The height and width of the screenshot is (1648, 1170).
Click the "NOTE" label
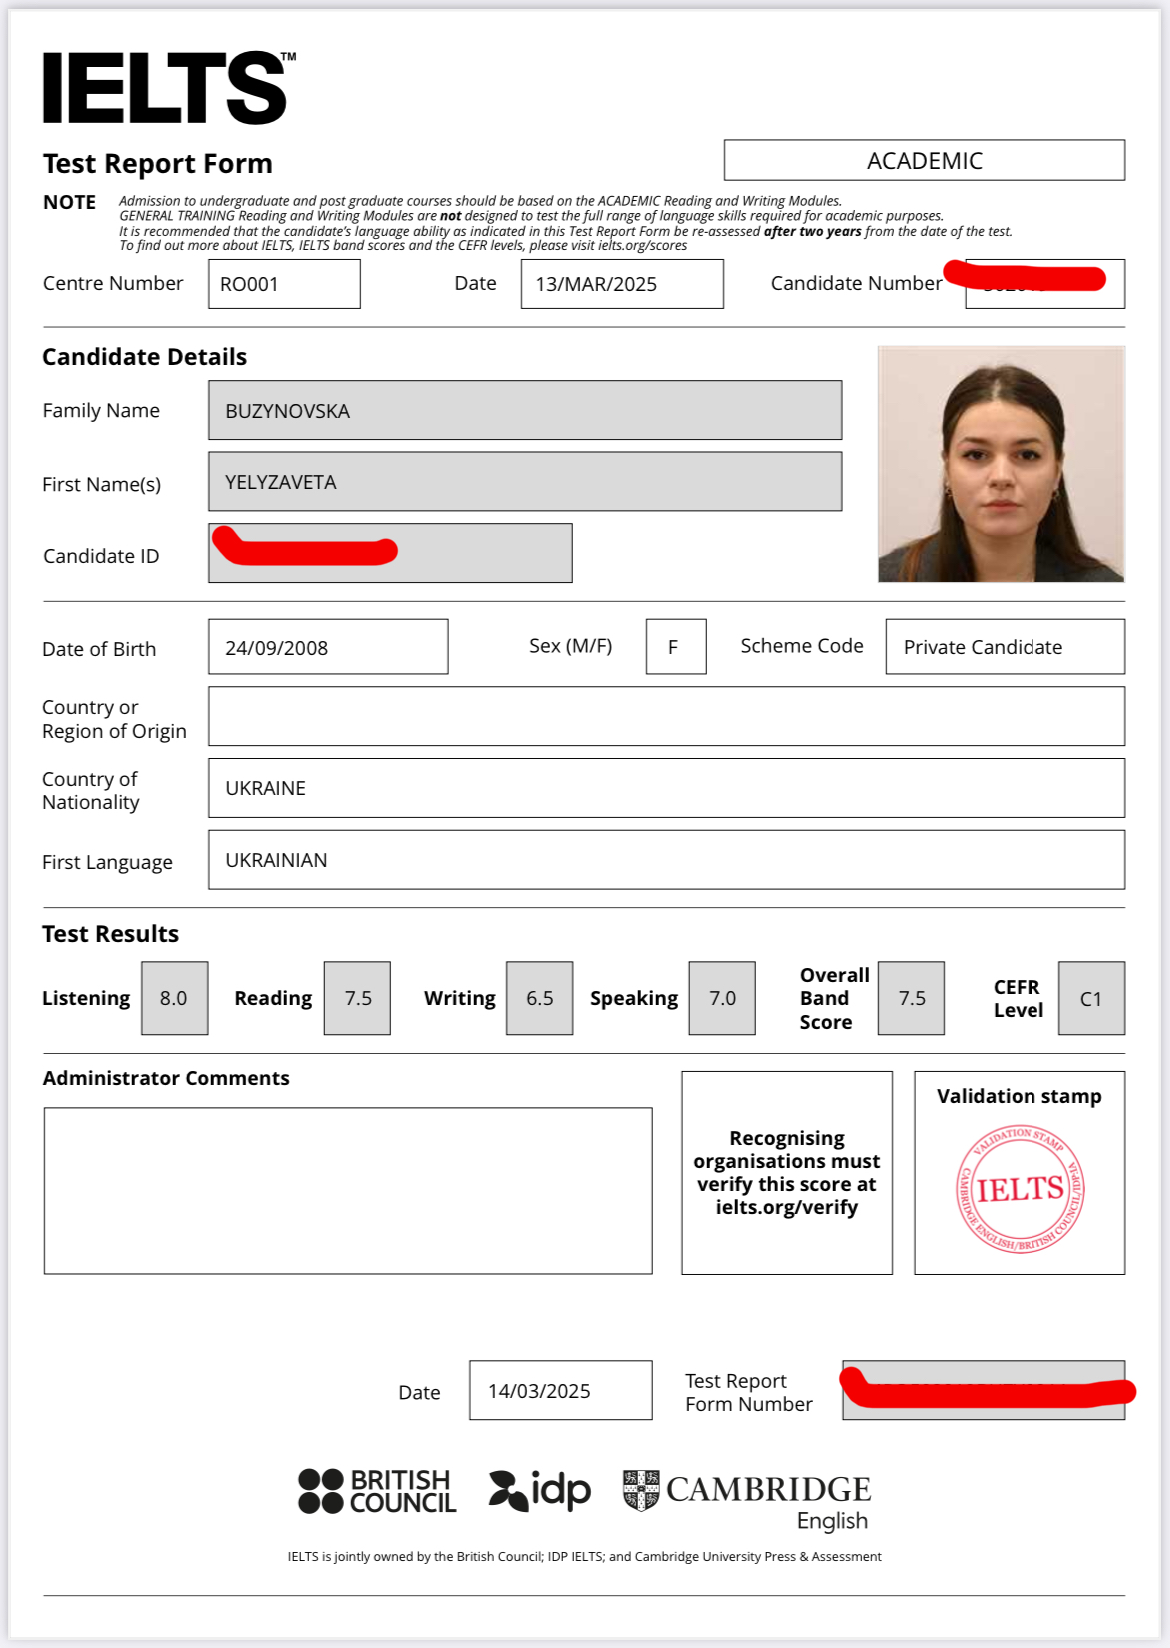(69, 202)
